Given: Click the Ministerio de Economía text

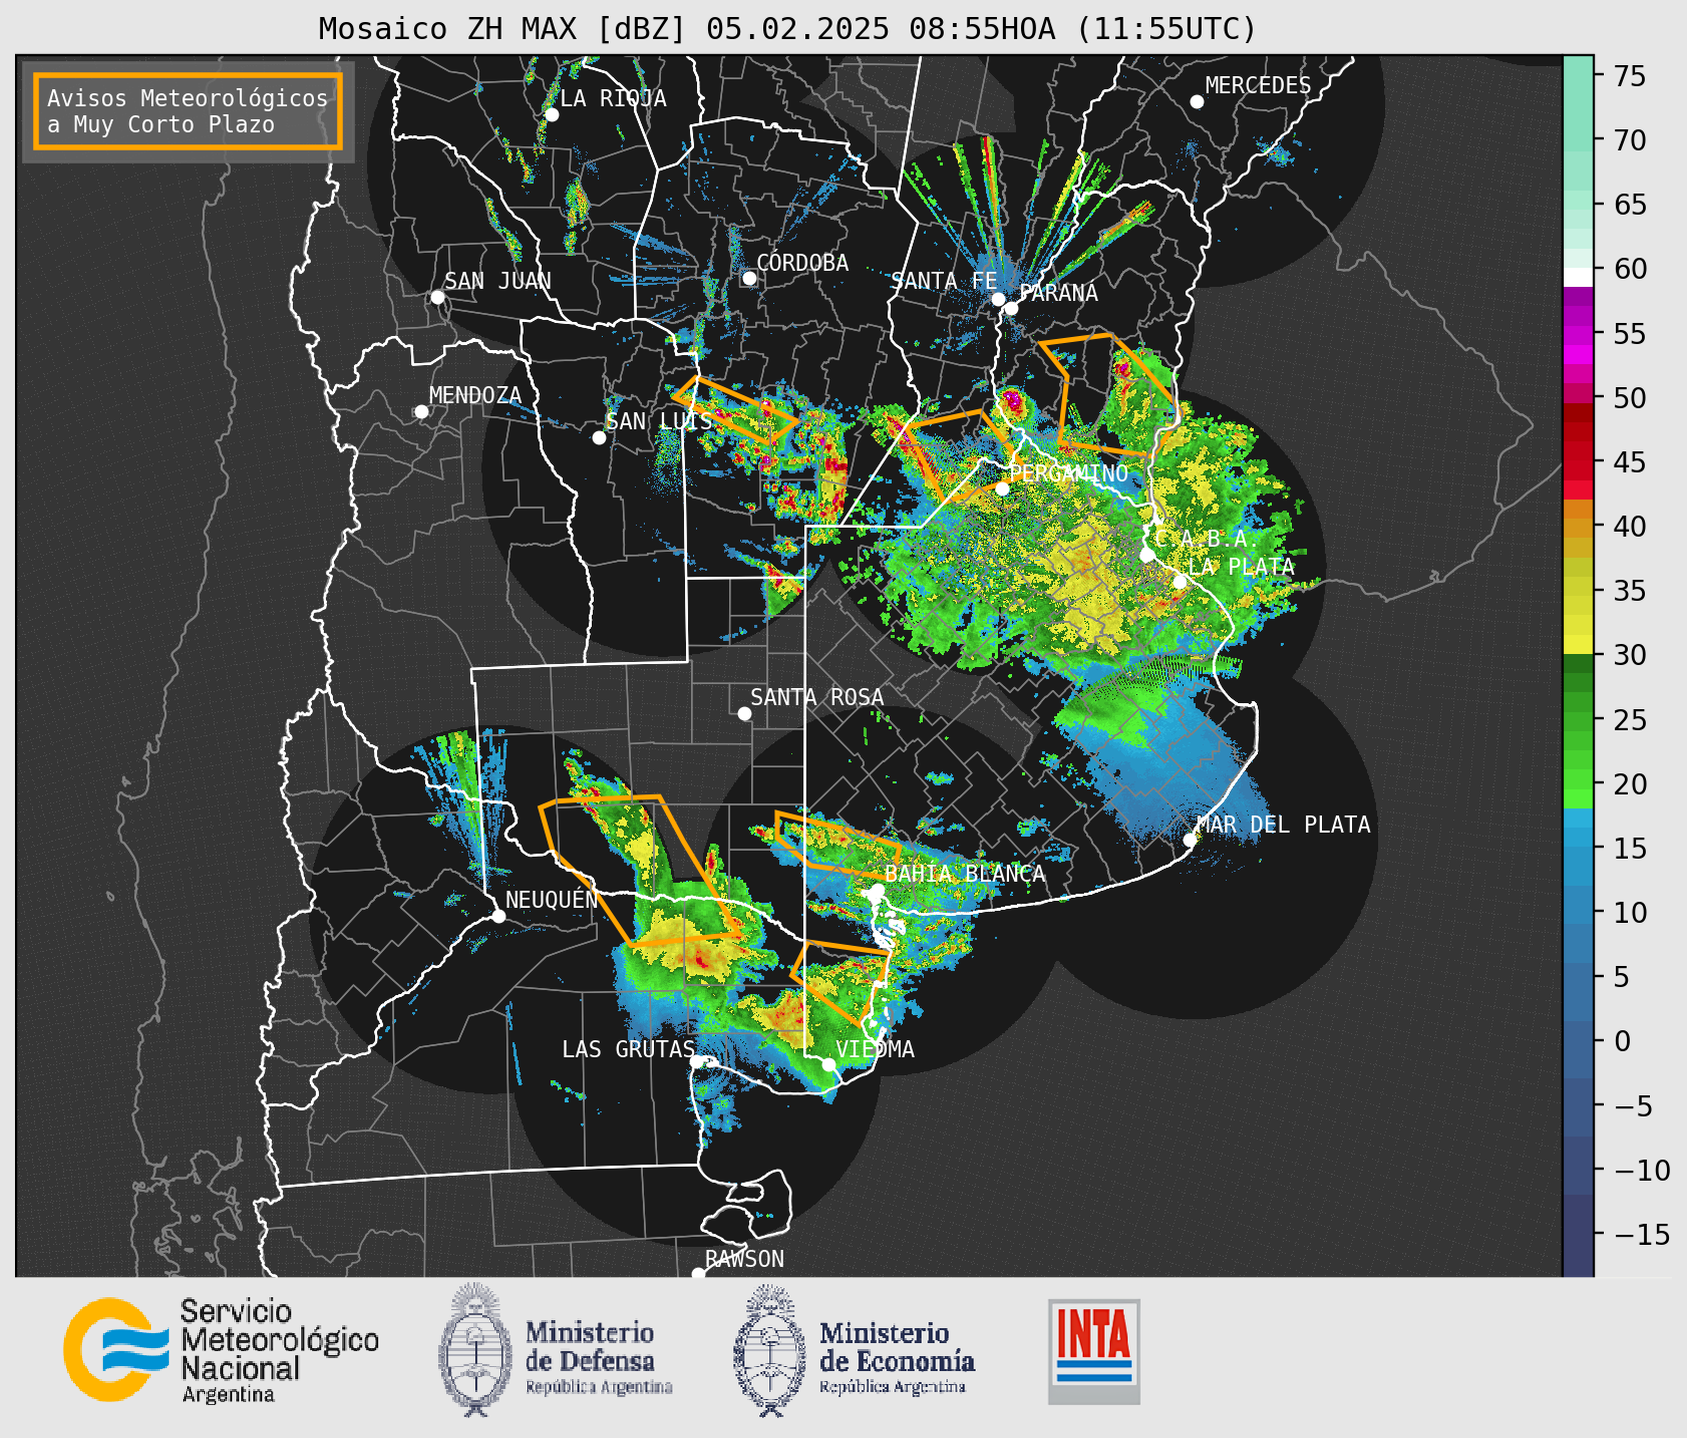Looking at the screenshot, I should pos(897,1358).
